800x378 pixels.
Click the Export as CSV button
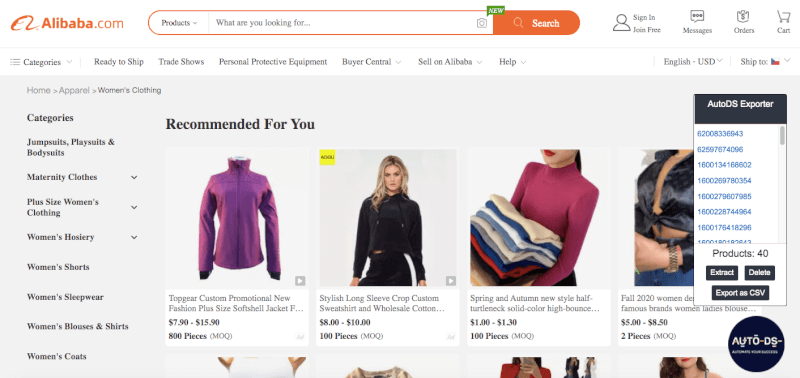click(740, 293)
